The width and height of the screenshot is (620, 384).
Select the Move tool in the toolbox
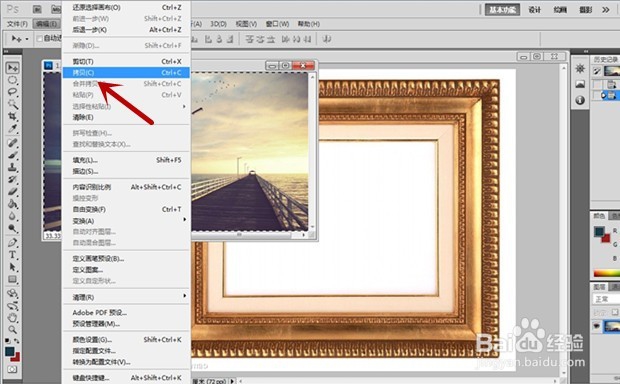(13, 68)
